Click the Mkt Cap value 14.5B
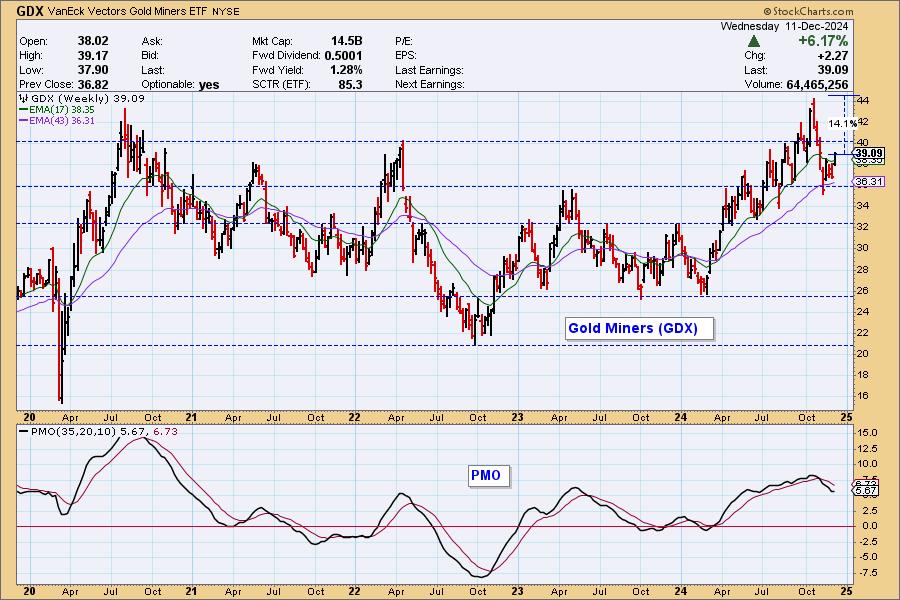The width and height of the screenshot is (900, 600). [x=347, y=41]
